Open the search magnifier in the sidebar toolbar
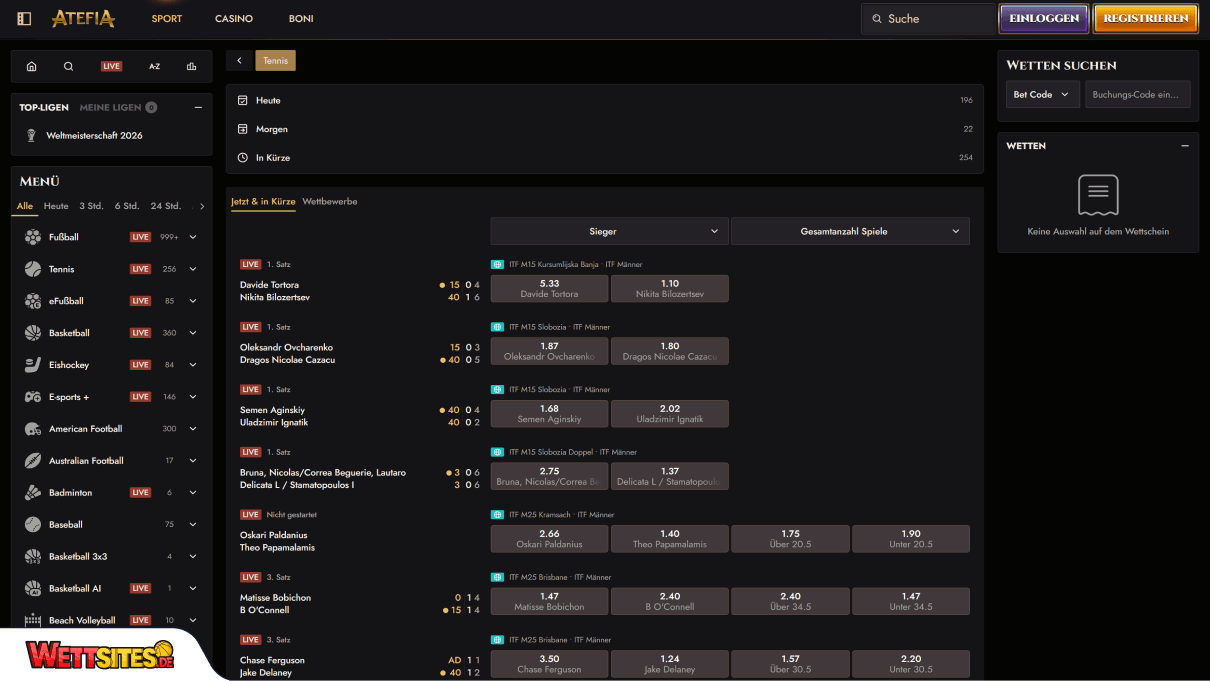 pyautogui.click(x=68, y=67)
